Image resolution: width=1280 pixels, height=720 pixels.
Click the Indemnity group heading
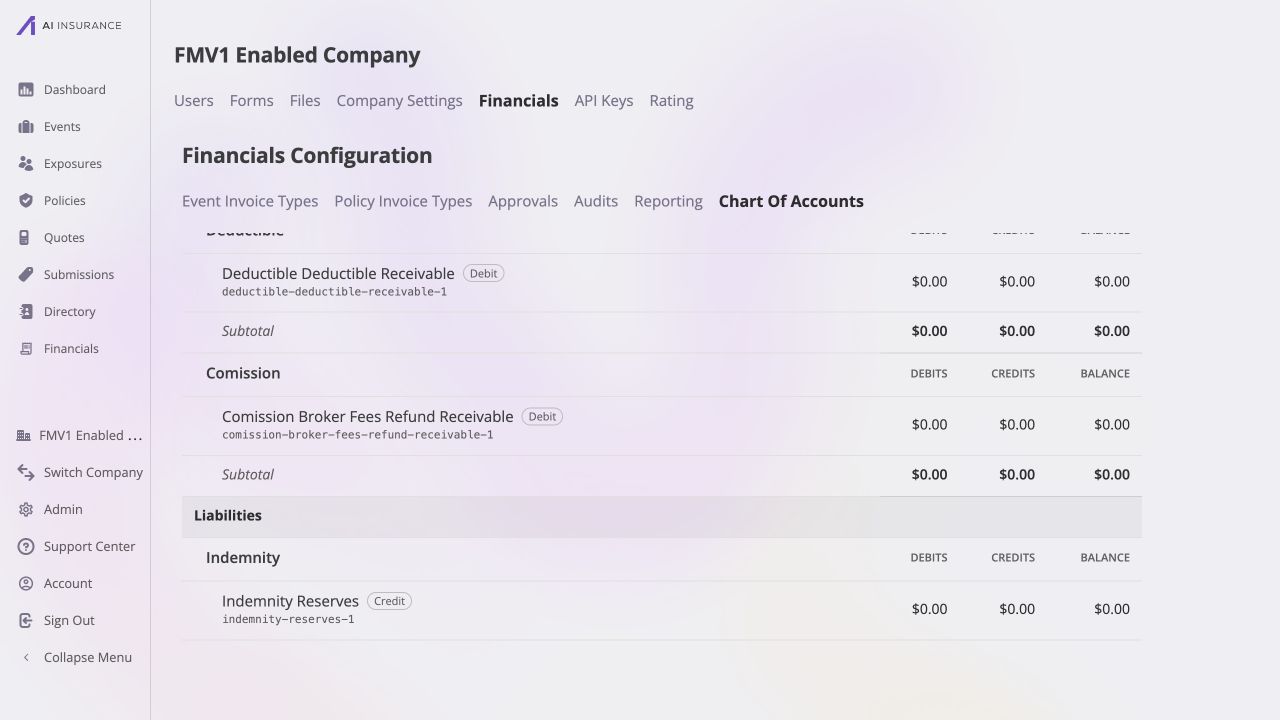[243, 558]
